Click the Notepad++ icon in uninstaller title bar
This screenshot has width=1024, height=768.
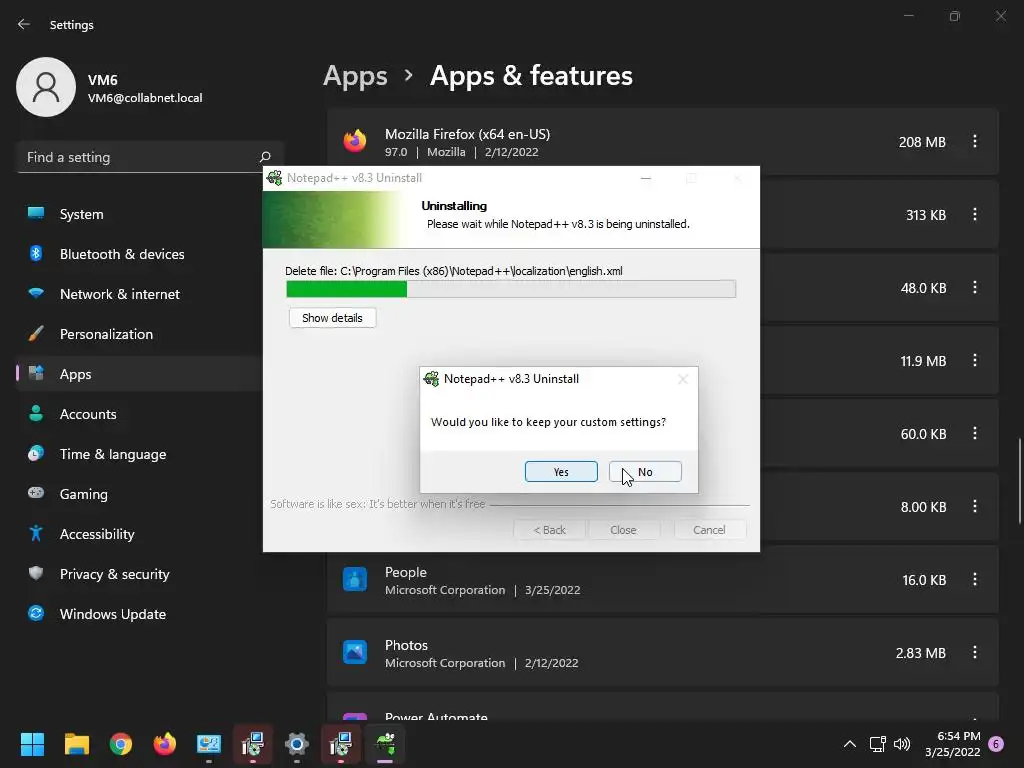pos(274,178)
